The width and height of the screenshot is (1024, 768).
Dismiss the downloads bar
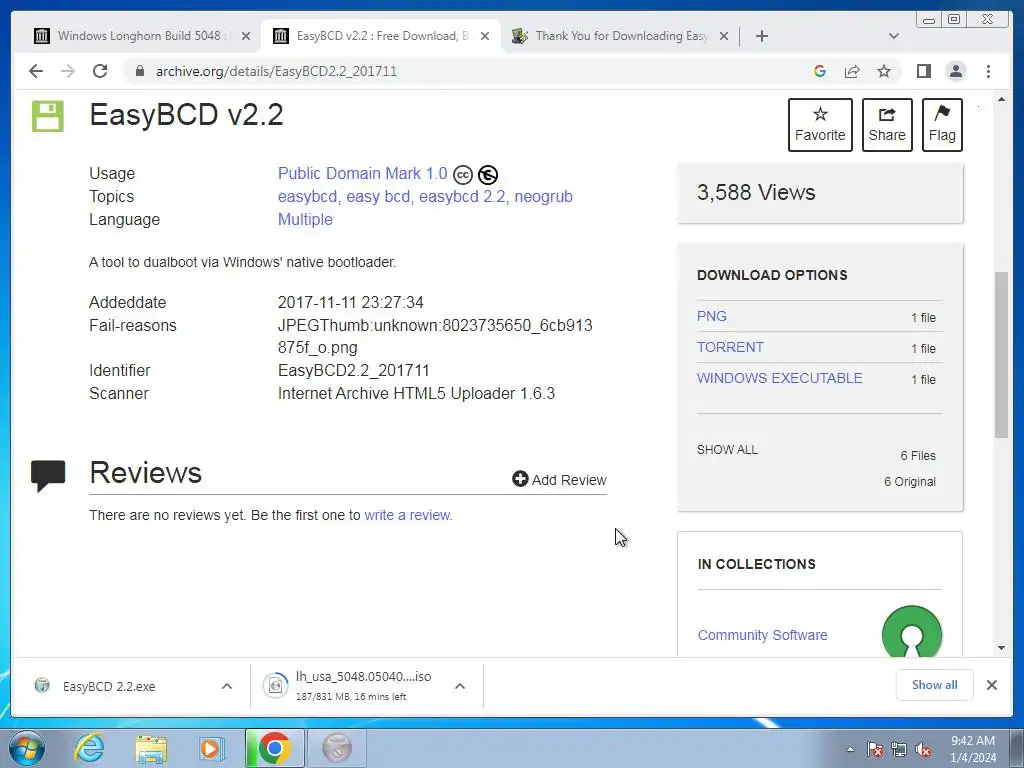point(991,685)
